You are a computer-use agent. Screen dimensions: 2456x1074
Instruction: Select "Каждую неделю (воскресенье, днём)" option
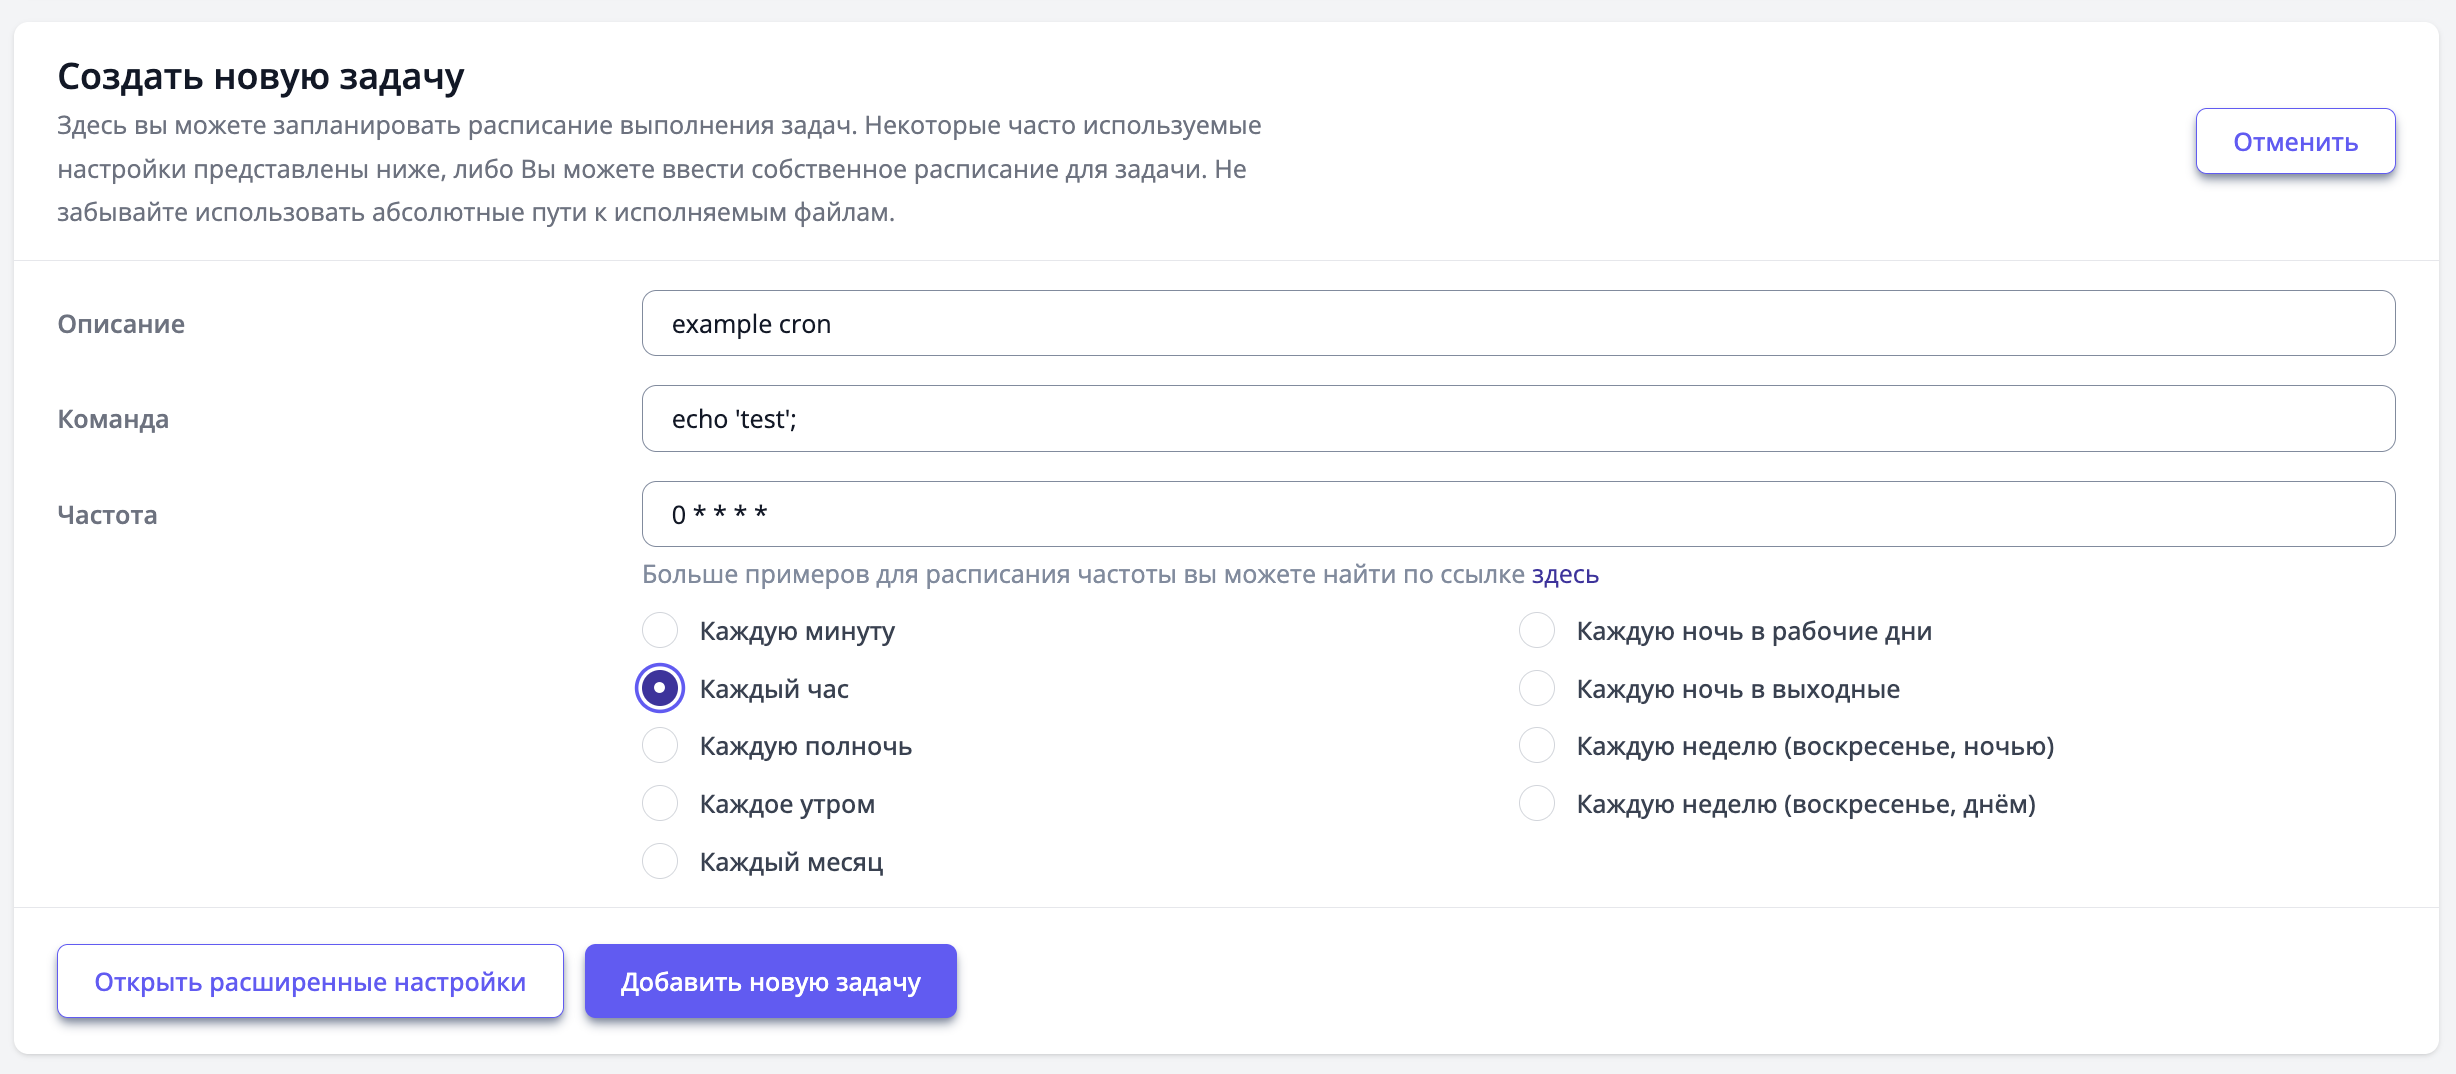pos(1537,803)
